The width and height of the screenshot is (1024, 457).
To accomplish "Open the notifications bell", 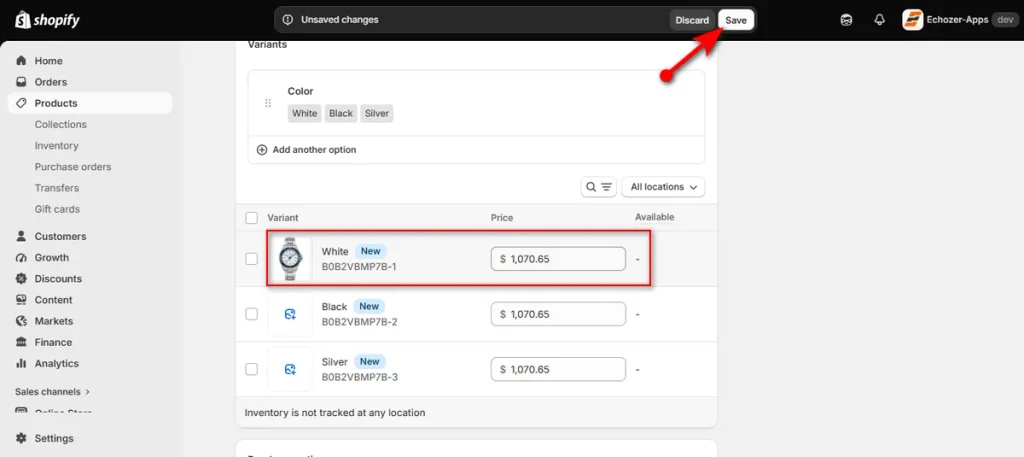I will (x=879, y=20).
